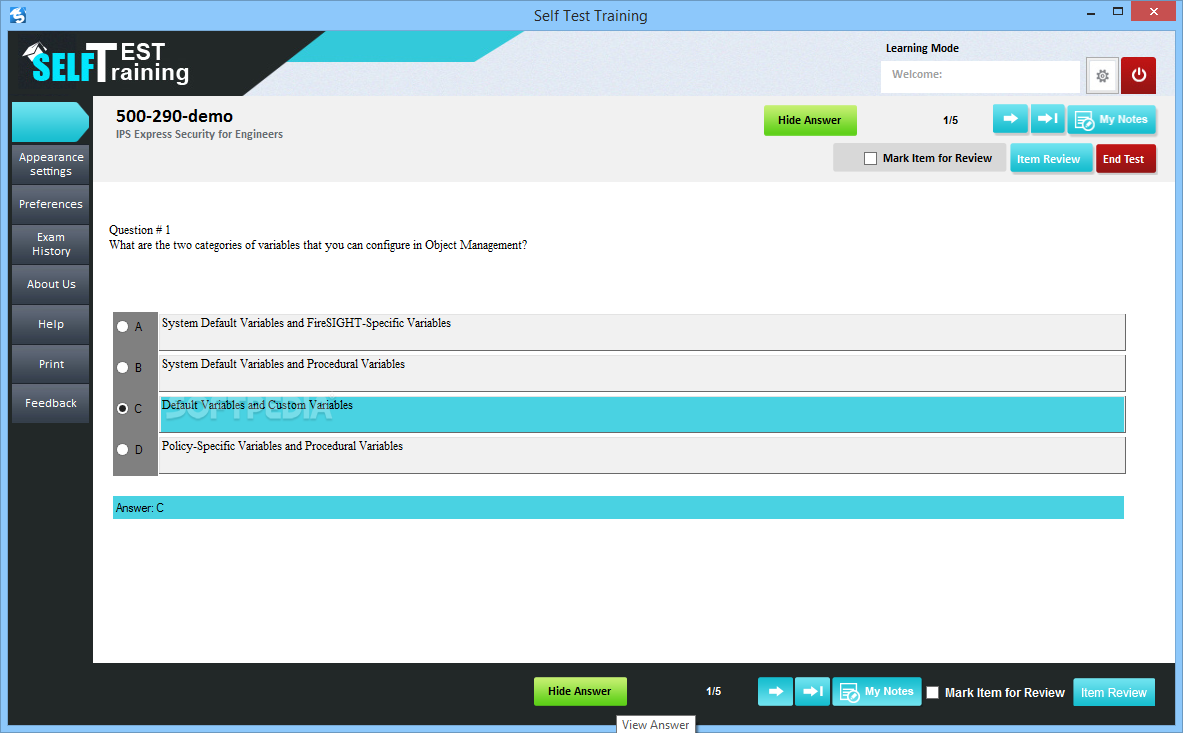Click answer text 'System Default Variables and Procedural Variables'
1183x733 pixels.
[283, 363]
